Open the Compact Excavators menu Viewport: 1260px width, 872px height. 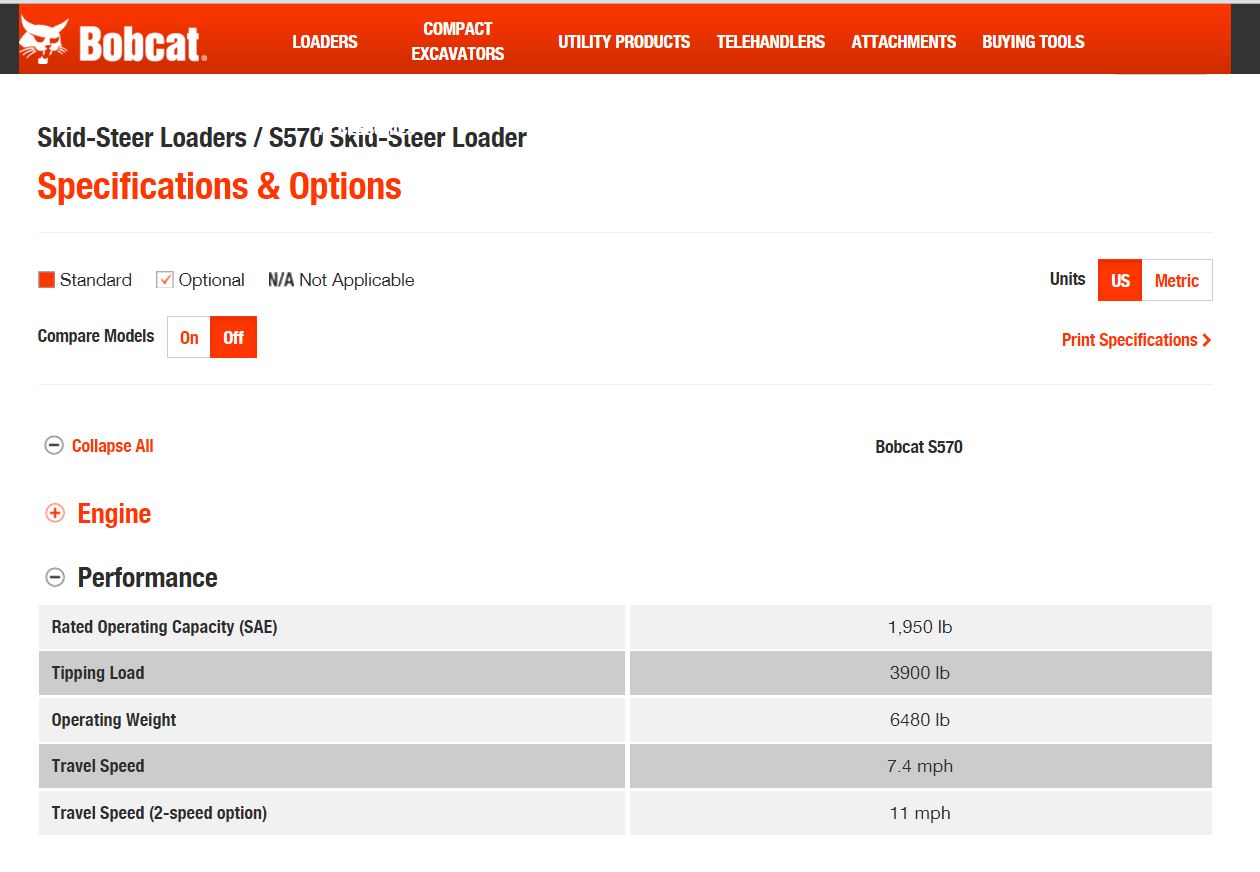(458, 41)
